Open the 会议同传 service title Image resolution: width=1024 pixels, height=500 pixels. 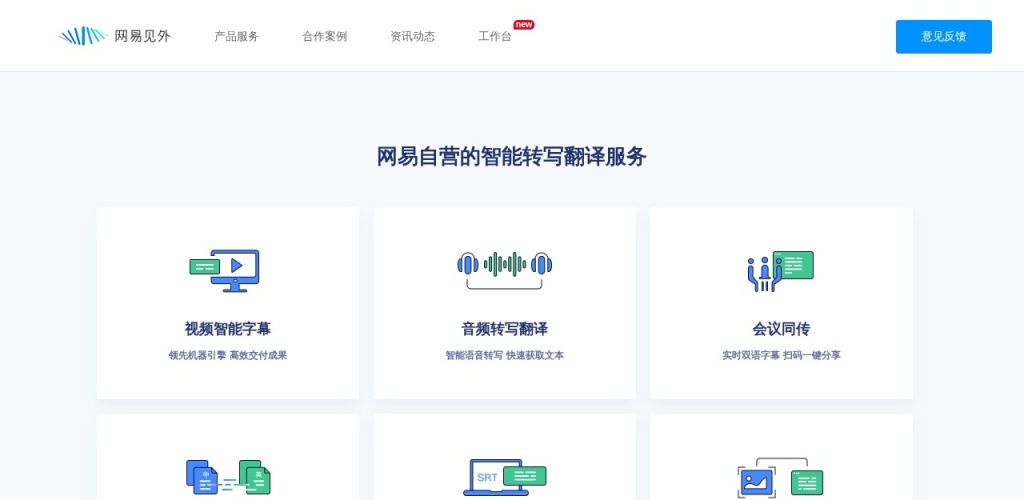pos(781,329)
